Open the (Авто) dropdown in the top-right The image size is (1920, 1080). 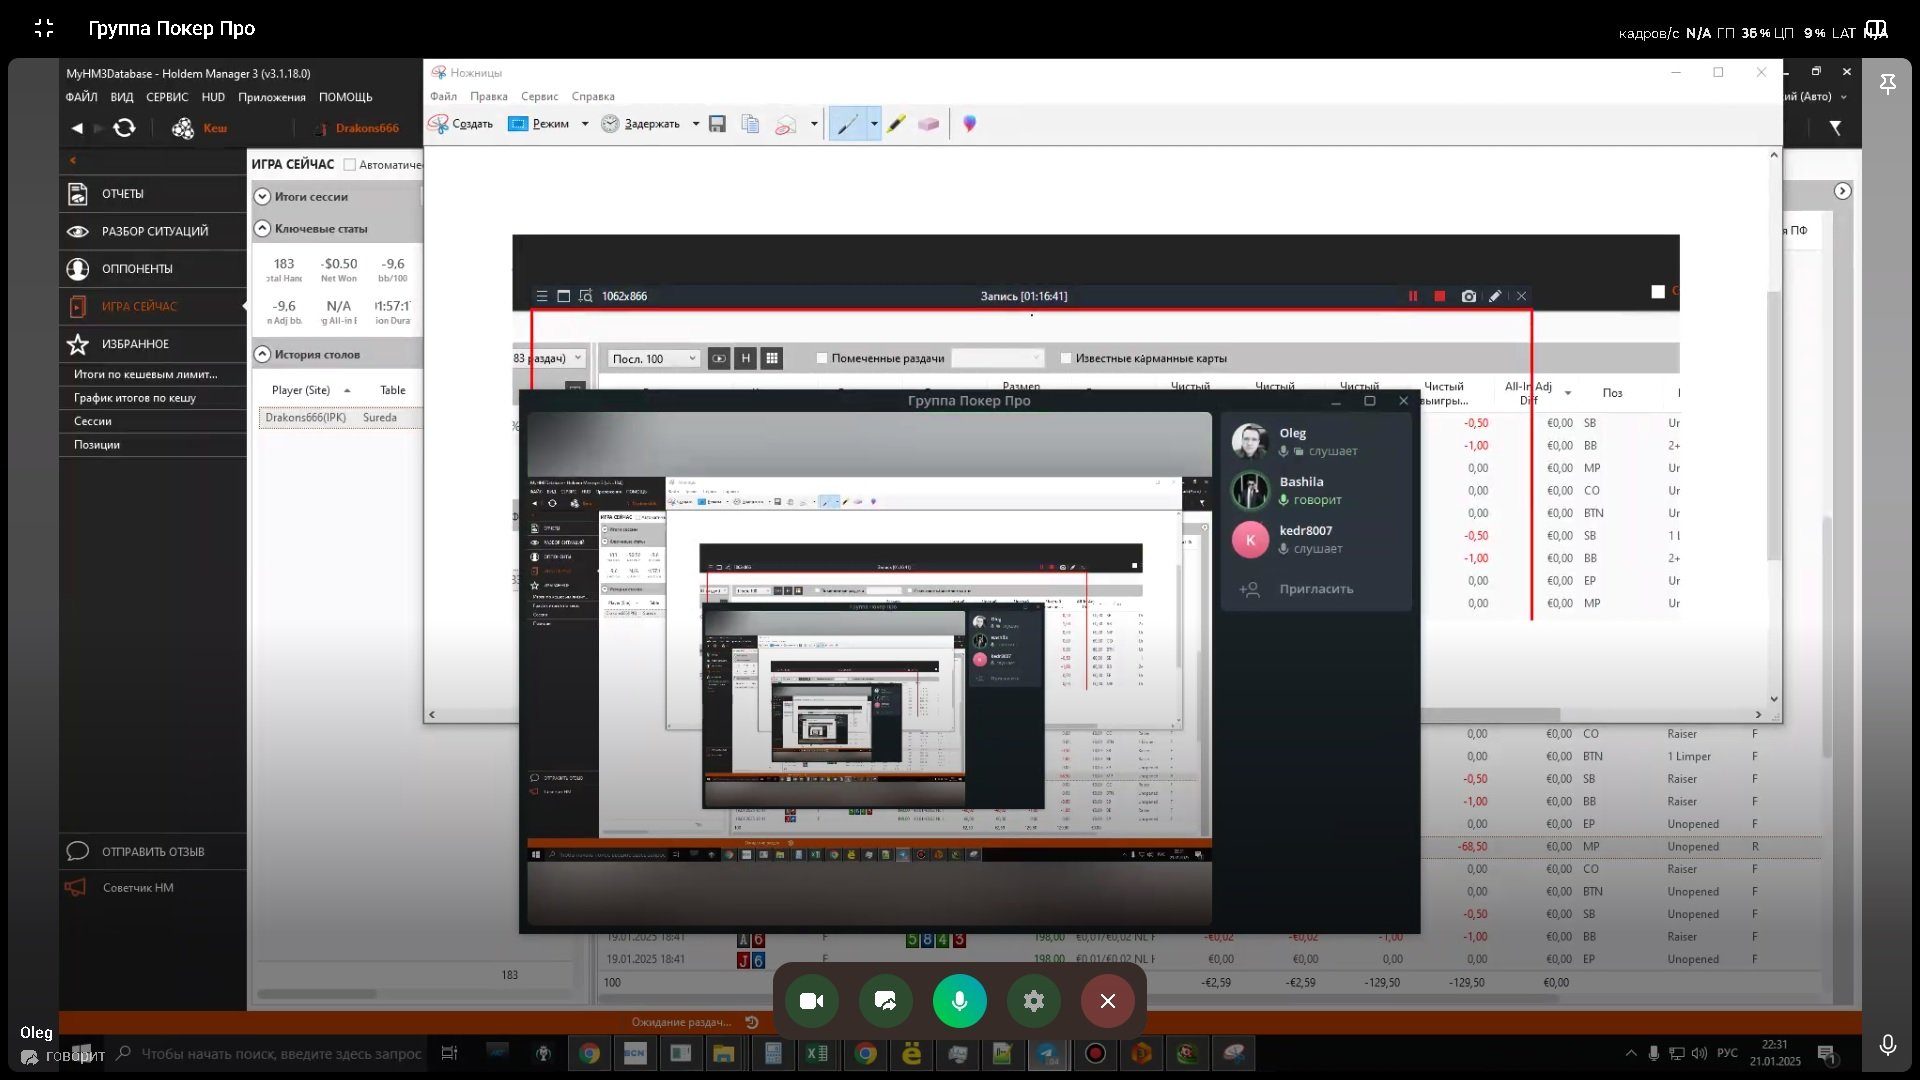point(1843,97)
